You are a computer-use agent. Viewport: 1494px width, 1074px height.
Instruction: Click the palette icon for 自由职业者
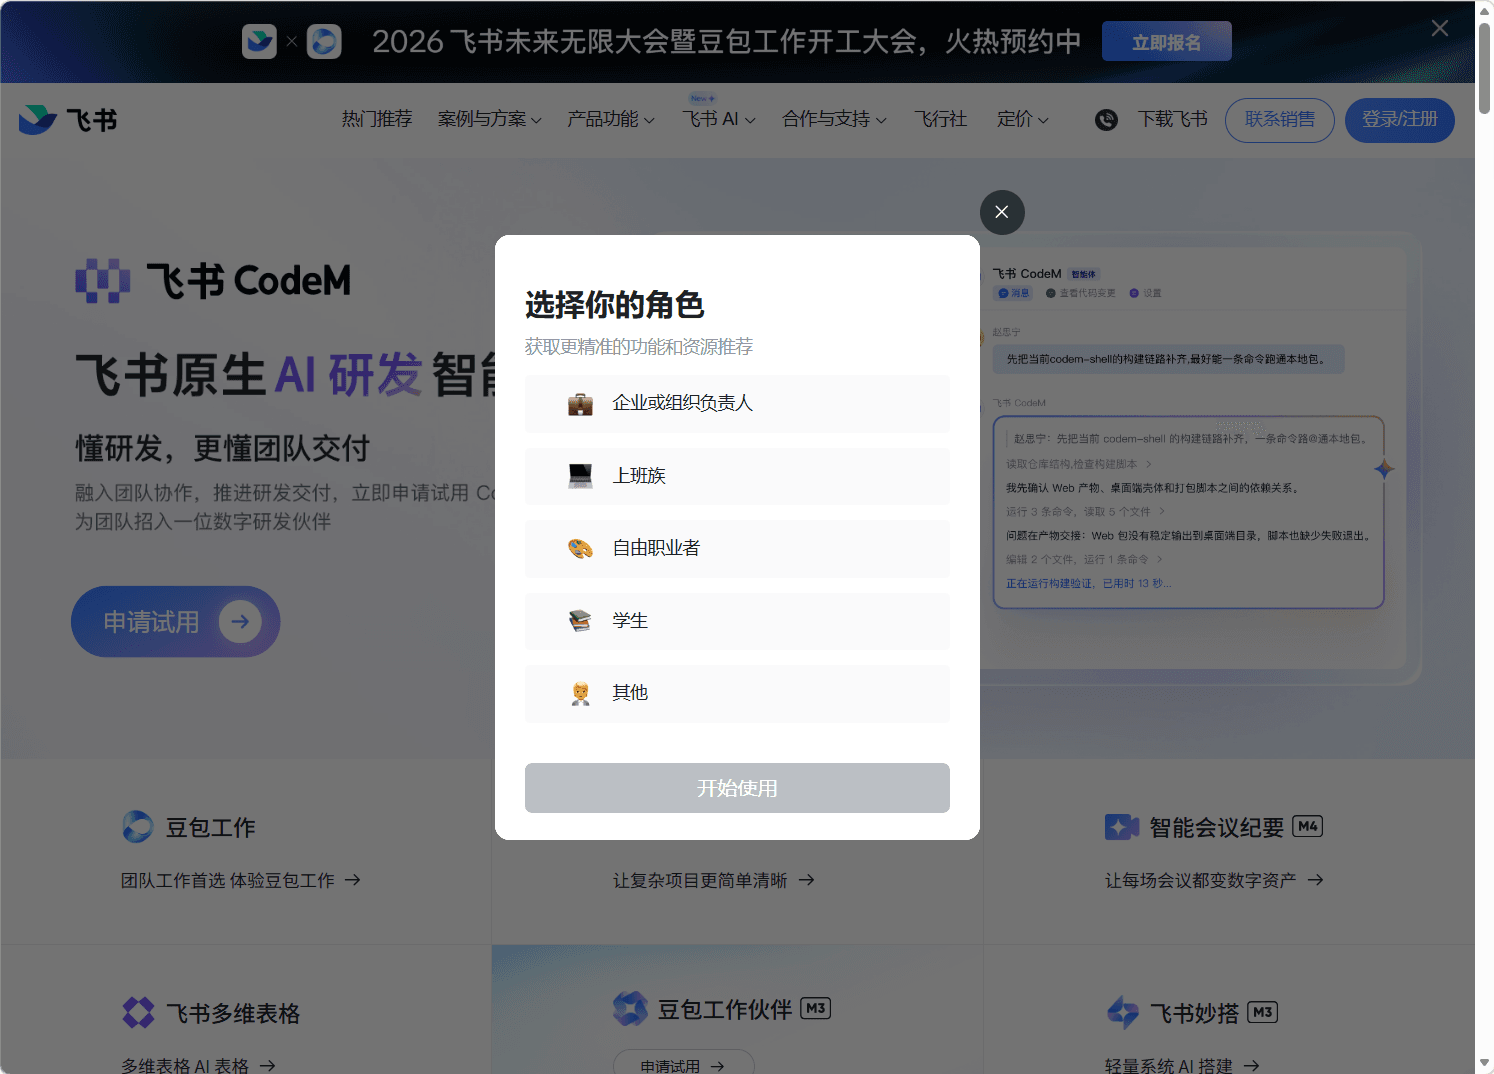581,548
